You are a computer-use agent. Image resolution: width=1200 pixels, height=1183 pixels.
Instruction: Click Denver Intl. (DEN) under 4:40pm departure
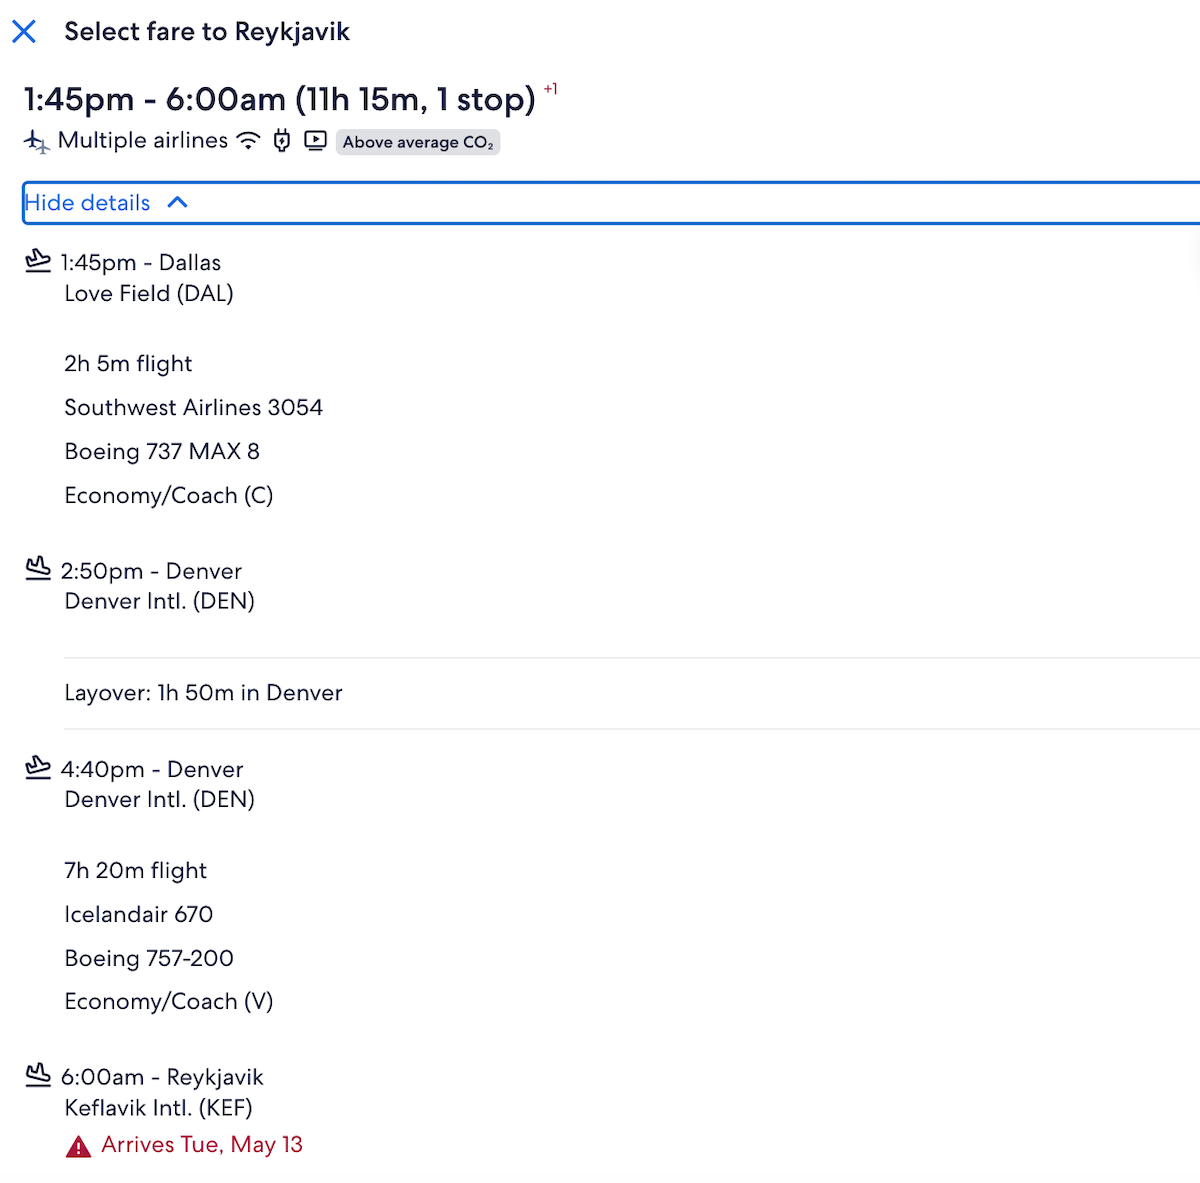(x=160, y=800)
